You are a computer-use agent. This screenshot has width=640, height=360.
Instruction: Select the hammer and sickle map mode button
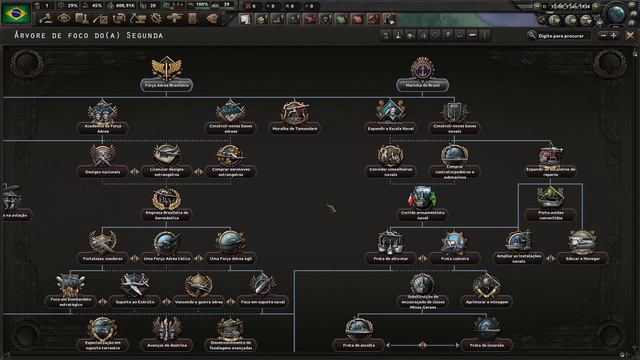pyautogui.click(x=373, y=19)
